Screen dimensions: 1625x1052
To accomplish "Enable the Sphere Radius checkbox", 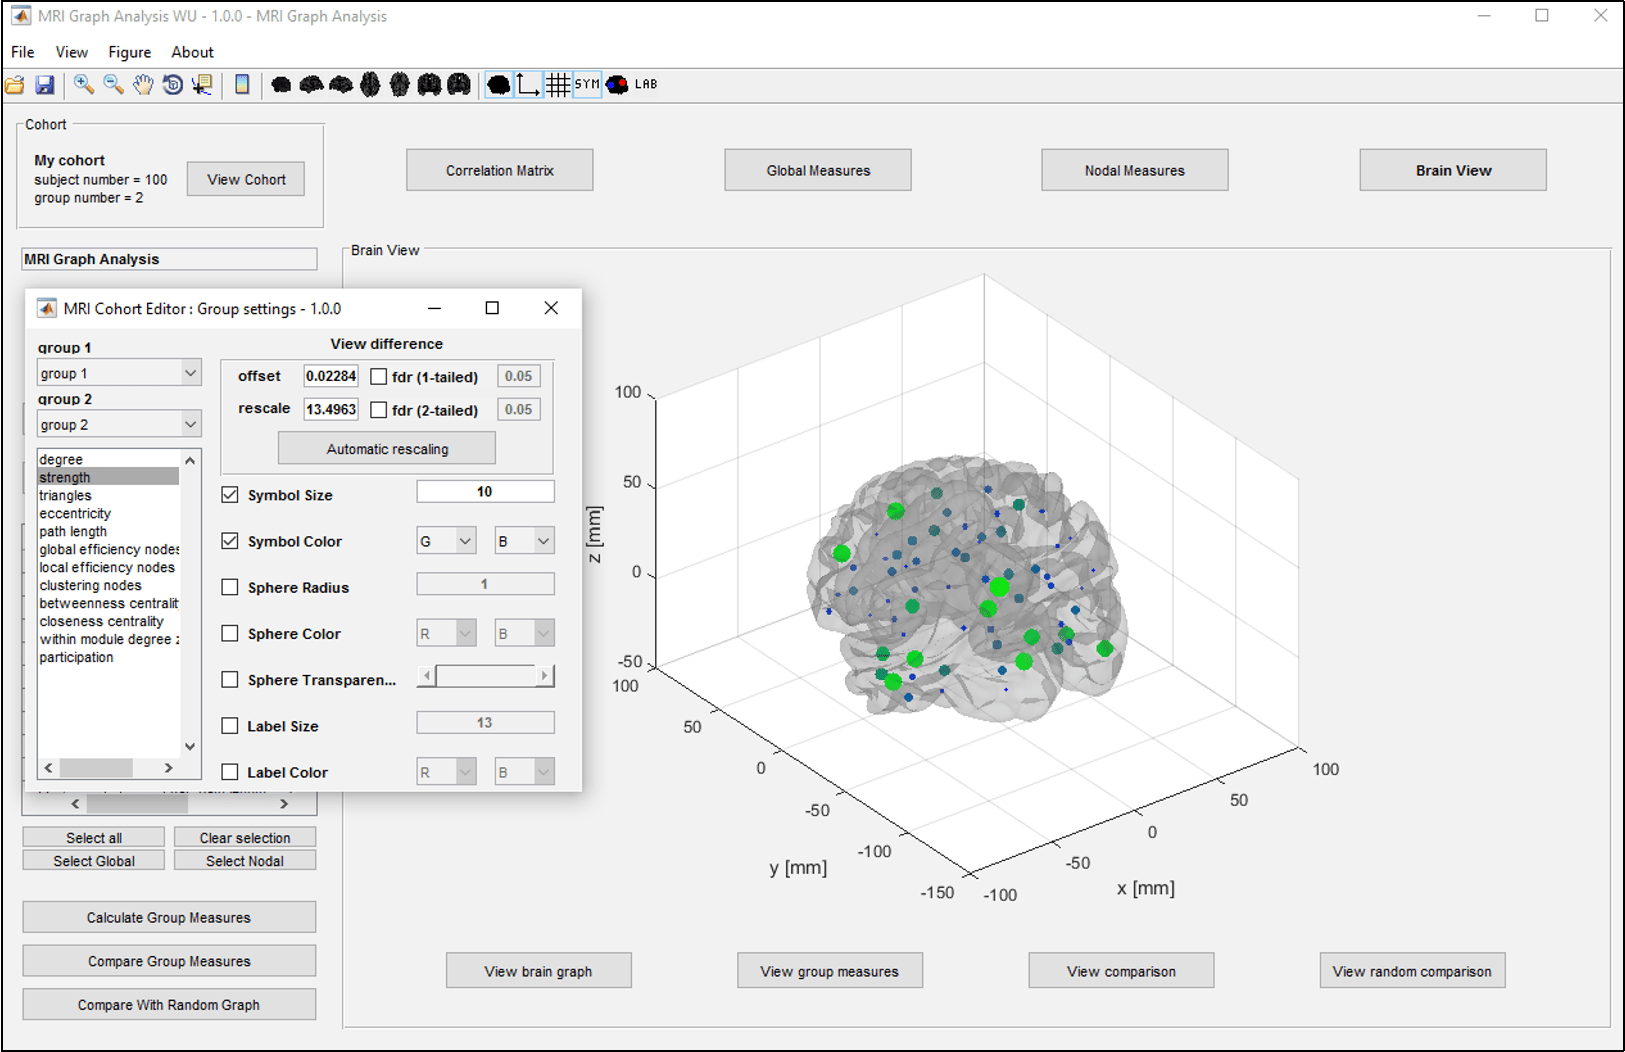I will pos(229,587).
